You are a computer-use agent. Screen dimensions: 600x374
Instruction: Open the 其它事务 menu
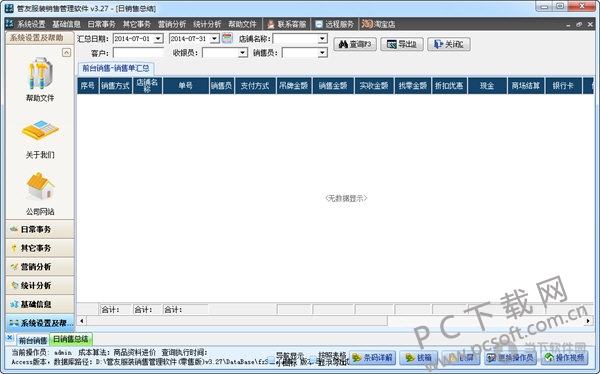(x=137, y=24)
